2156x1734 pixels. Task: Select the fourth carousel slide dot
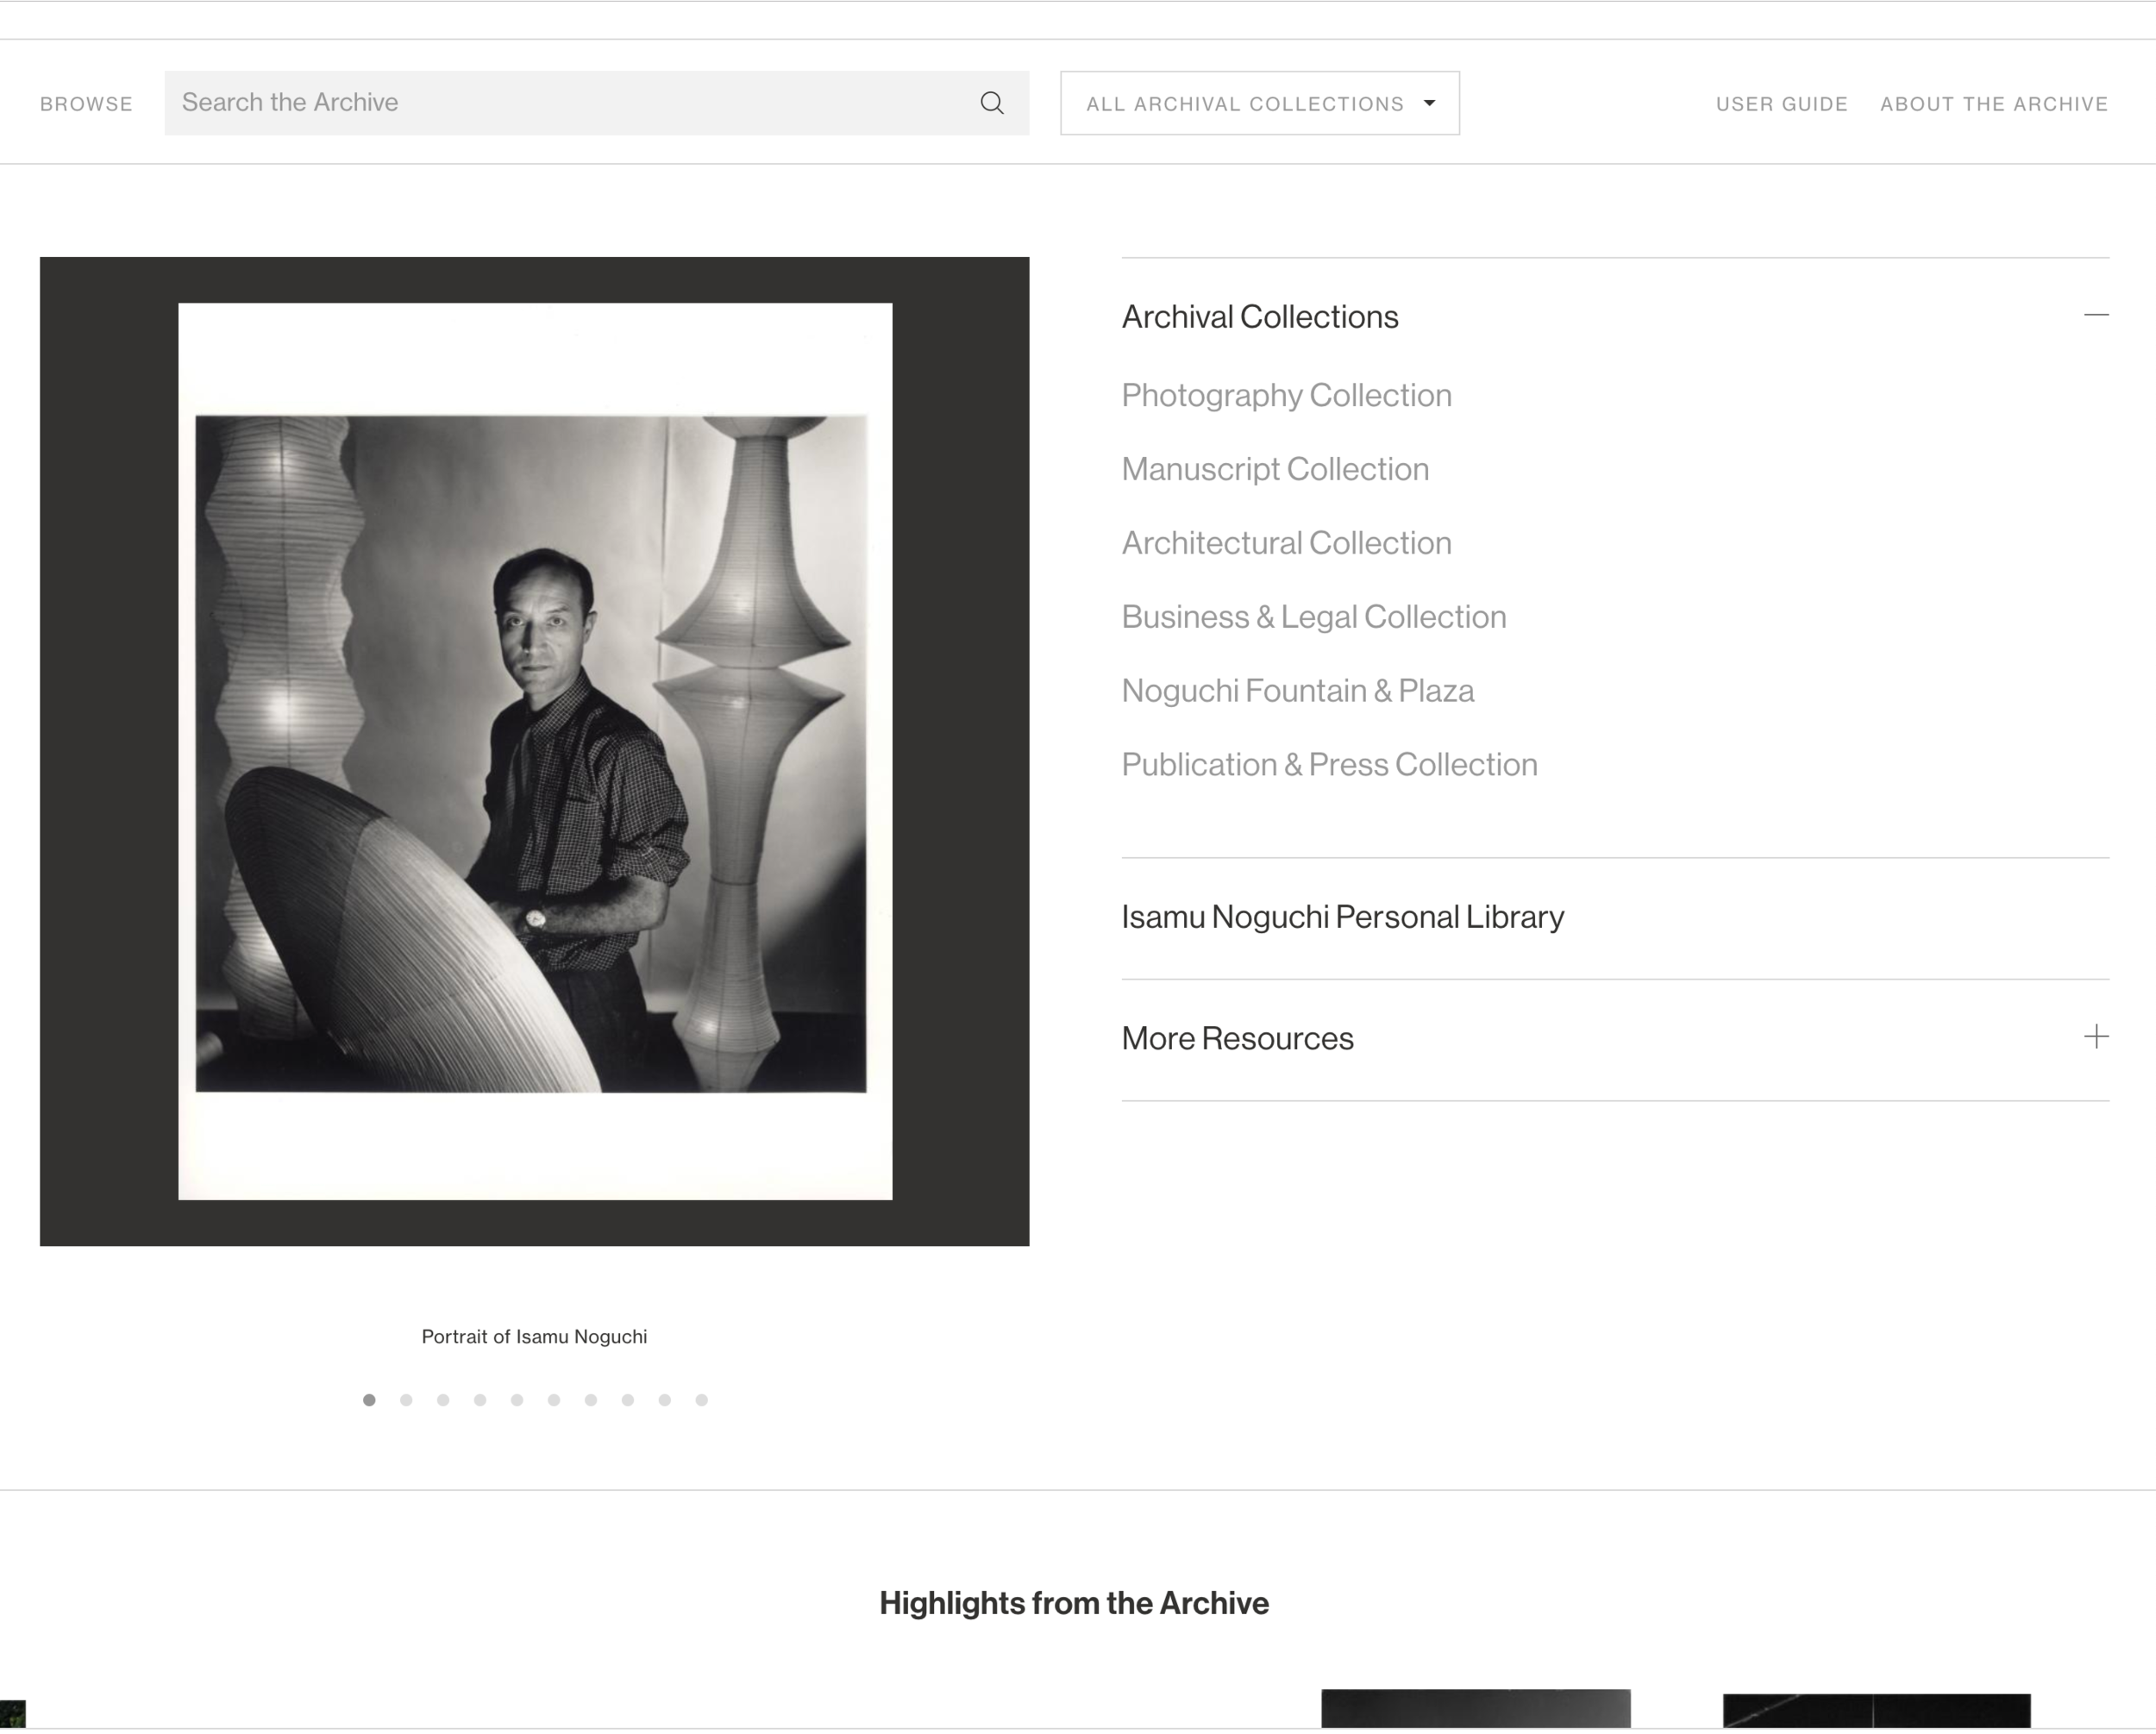click(x=480, y=1400)
